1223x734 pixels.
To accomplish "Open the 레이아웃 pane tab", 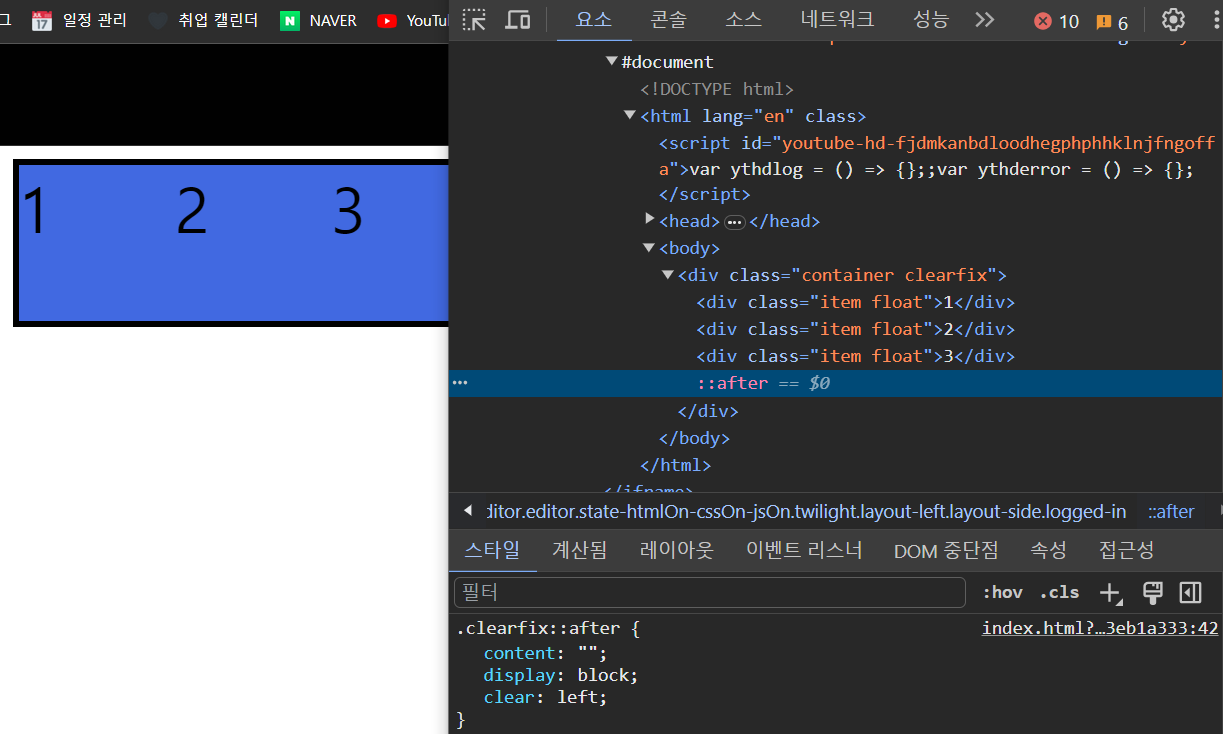I will click(676, 550).
